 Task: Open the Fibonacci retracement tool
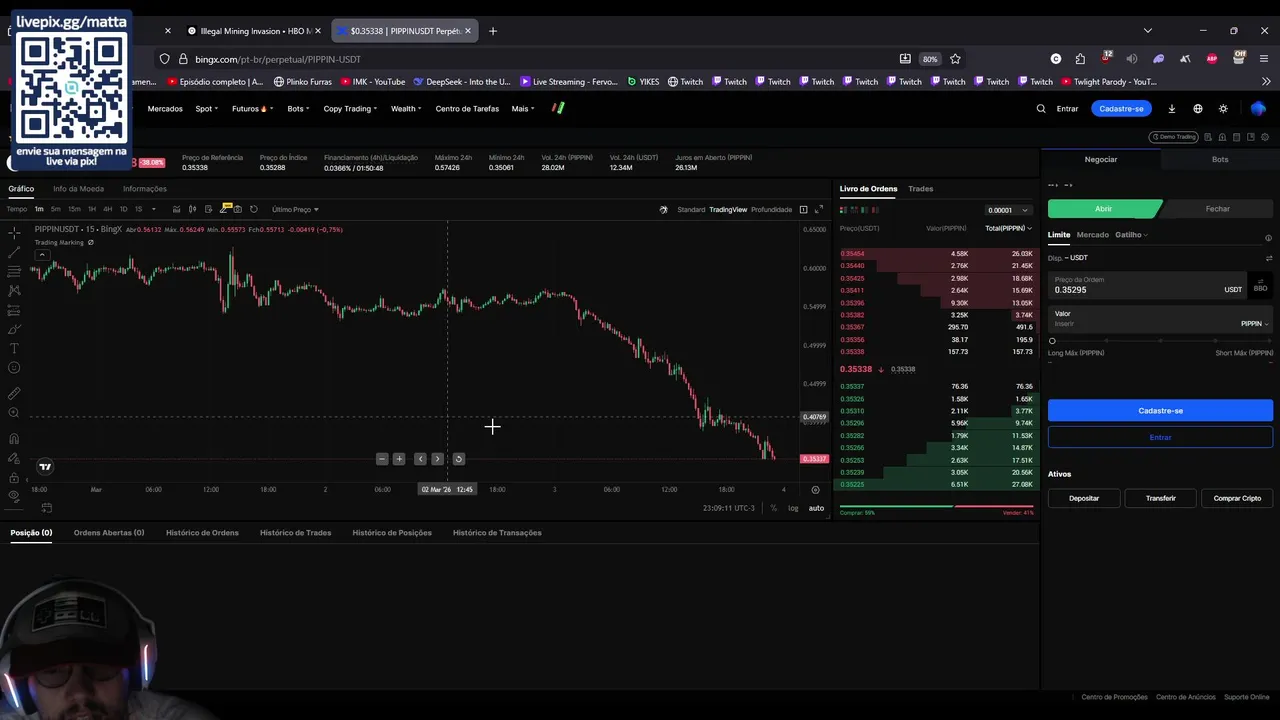(14, 271)
